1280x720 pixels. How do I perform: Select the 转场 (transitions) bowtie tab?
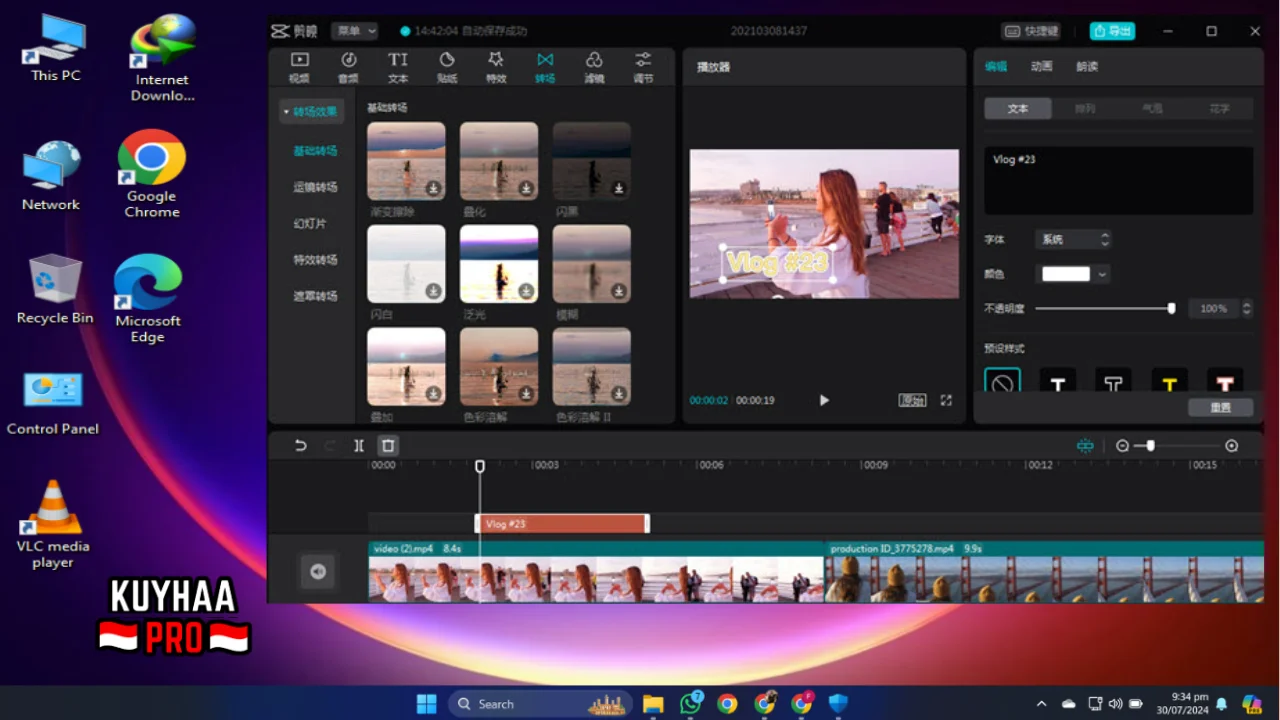545,67
